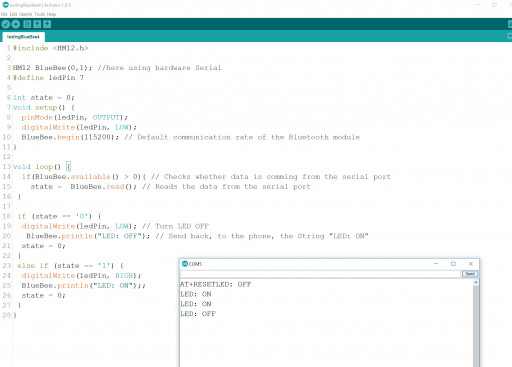Minimize the COM5 serial monitor window
The width and height of the screenshot is (512, 367).
click(436, 264)
